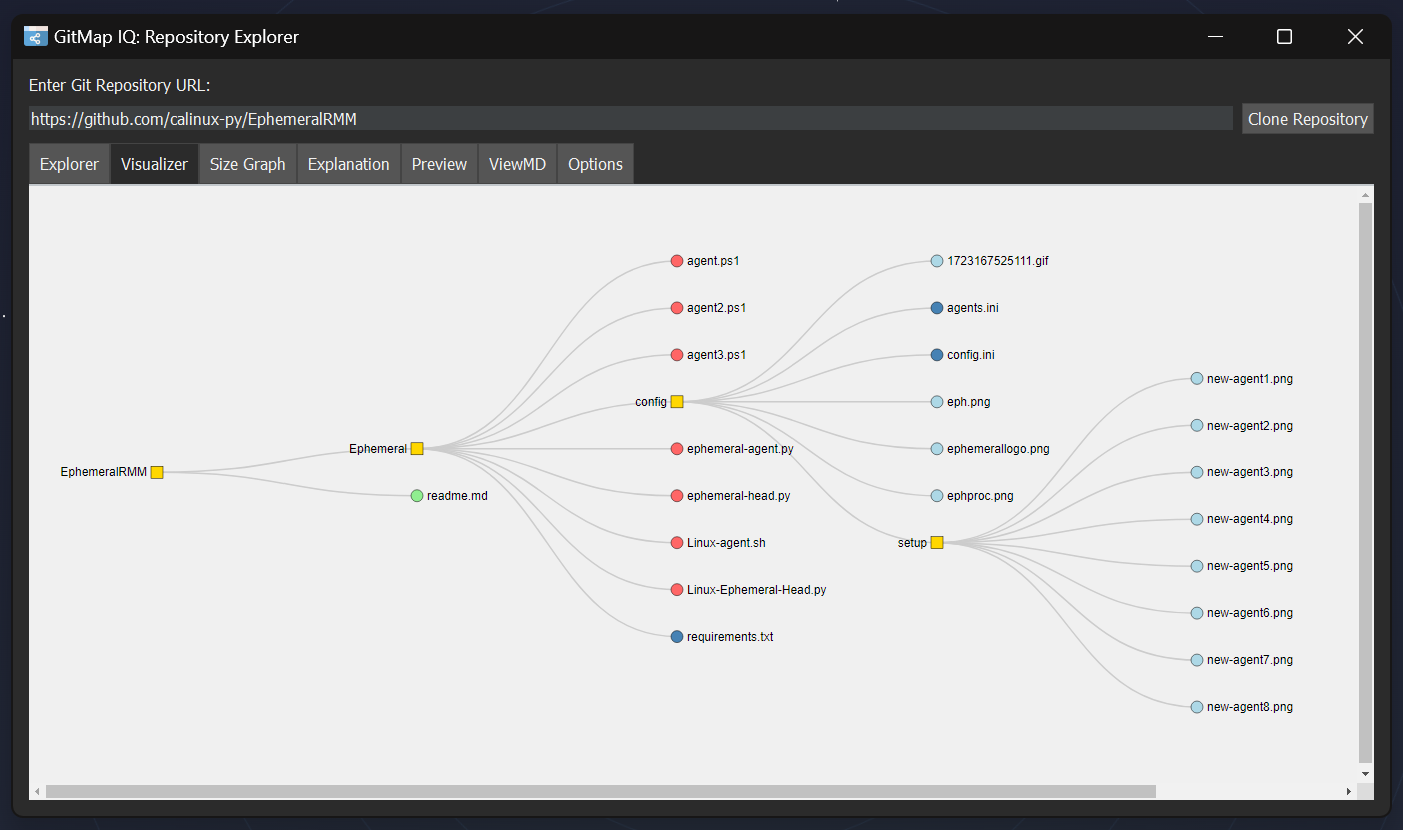Switch to the Visualizer tab
Image resolution: width=1403 pixels, height=830 pixels.
click(x=154, y=164)
